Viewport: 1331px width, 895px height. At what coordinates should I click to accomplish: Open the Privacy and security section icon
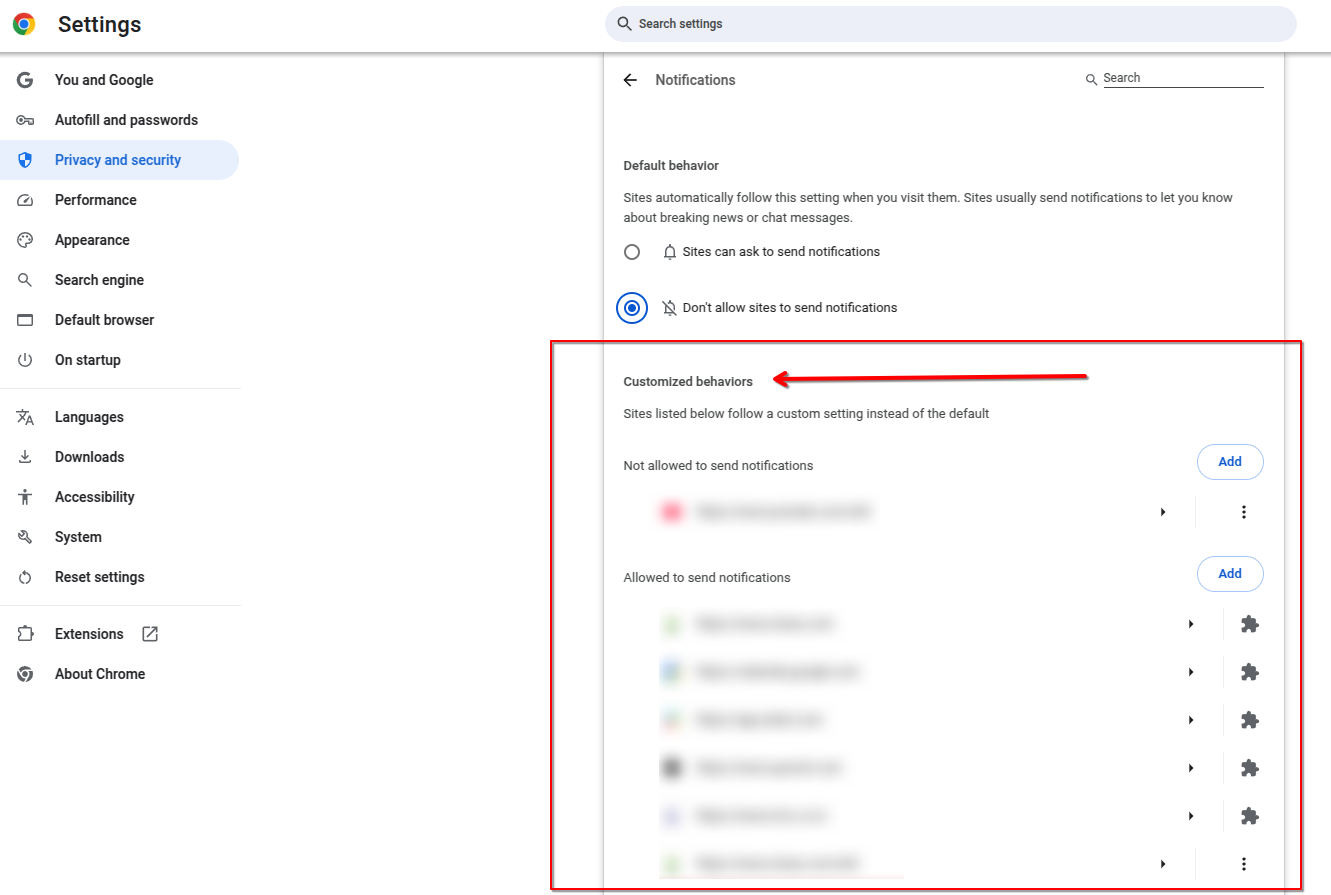coord(24,160)
